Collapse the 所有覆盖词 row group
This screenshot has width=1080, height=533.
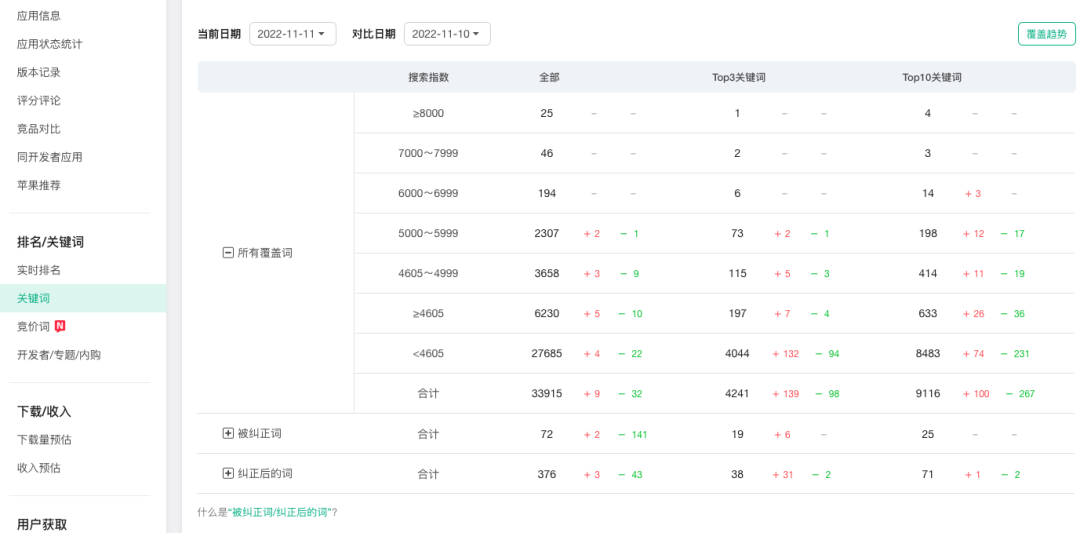[x=228, y=253]
